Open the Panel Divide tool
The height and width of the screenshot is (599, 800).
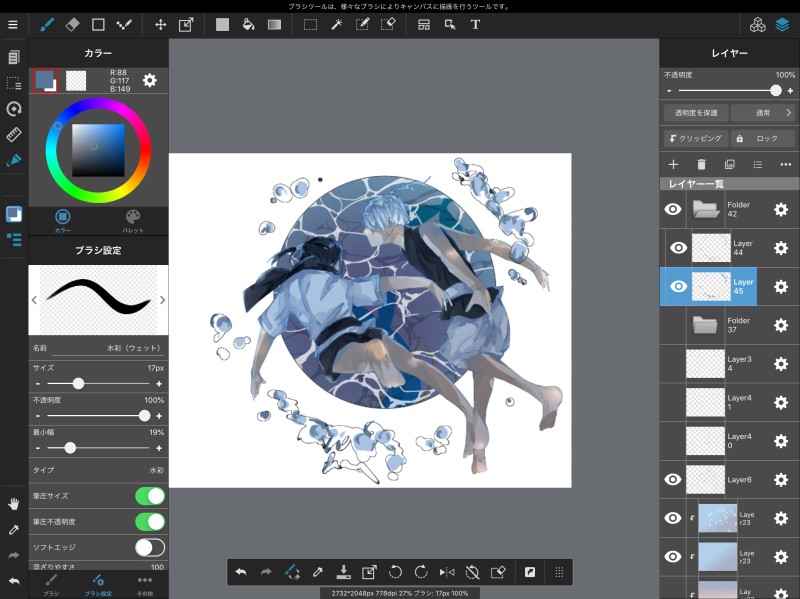click(x=423, y=24)
